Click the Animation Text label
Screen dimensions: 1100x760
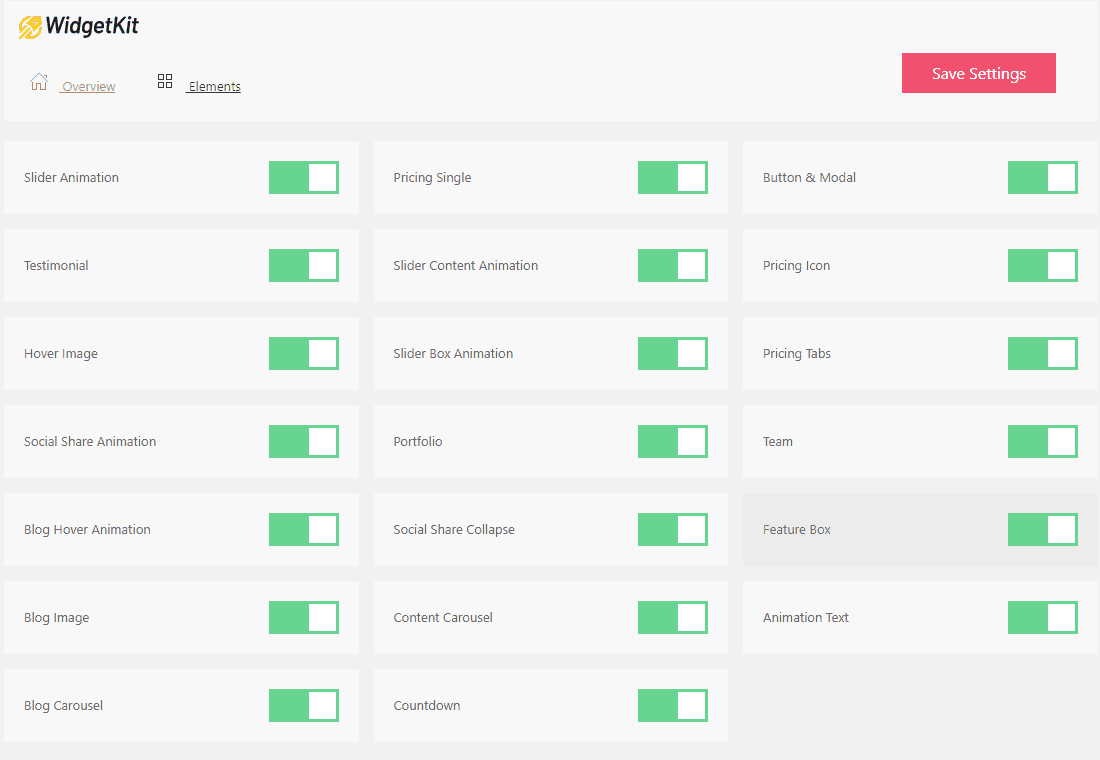[x=806, y=618]
